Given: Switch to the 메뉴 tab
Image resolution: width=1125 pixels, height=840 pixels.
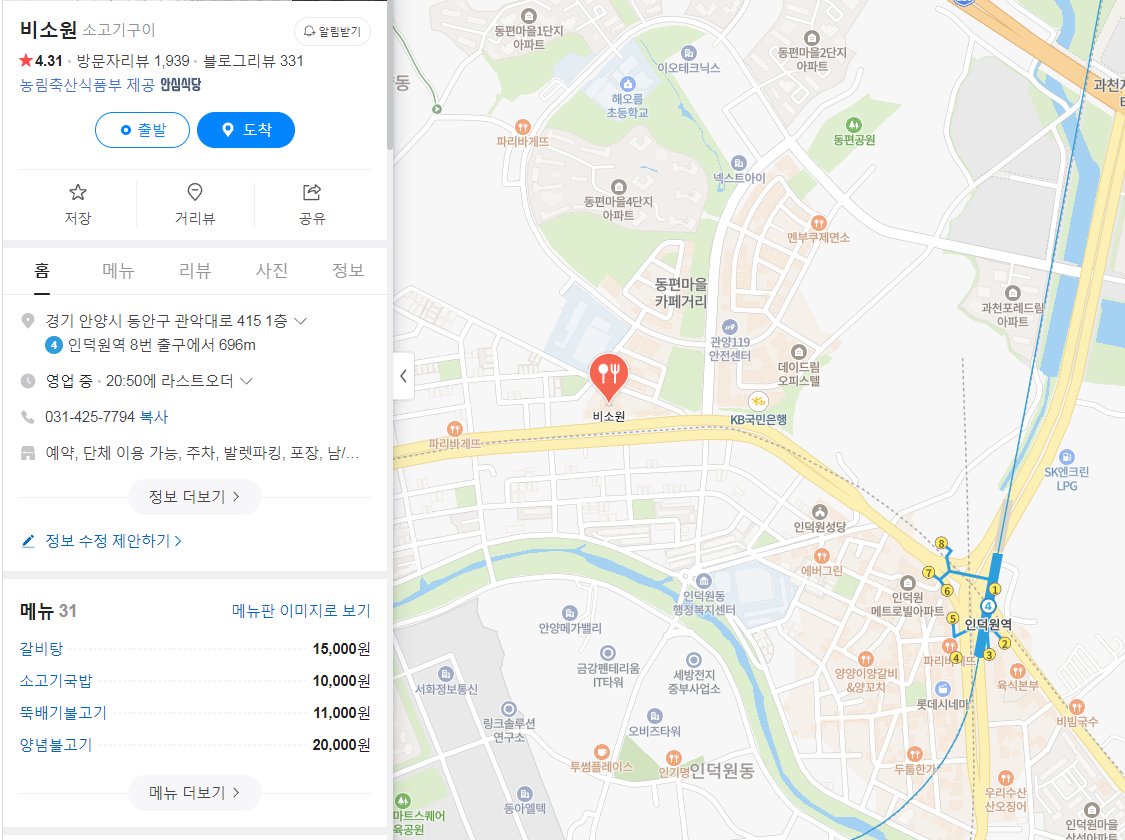Looking at the screenshot, I should point(118,270).
